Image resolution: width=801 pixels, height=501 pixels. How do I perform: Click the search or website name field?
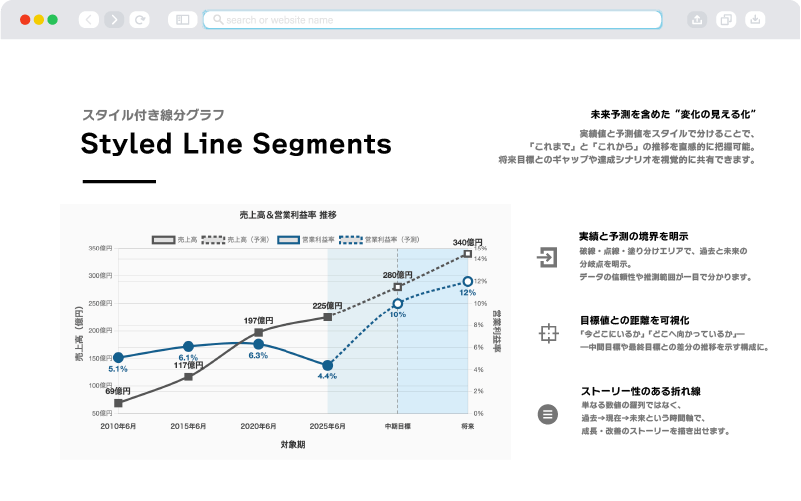432,19
